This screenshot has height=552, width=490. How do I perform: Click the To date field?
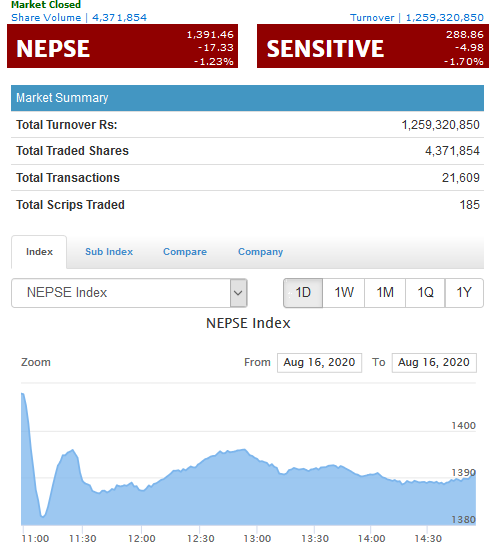[x=434, y=363]
